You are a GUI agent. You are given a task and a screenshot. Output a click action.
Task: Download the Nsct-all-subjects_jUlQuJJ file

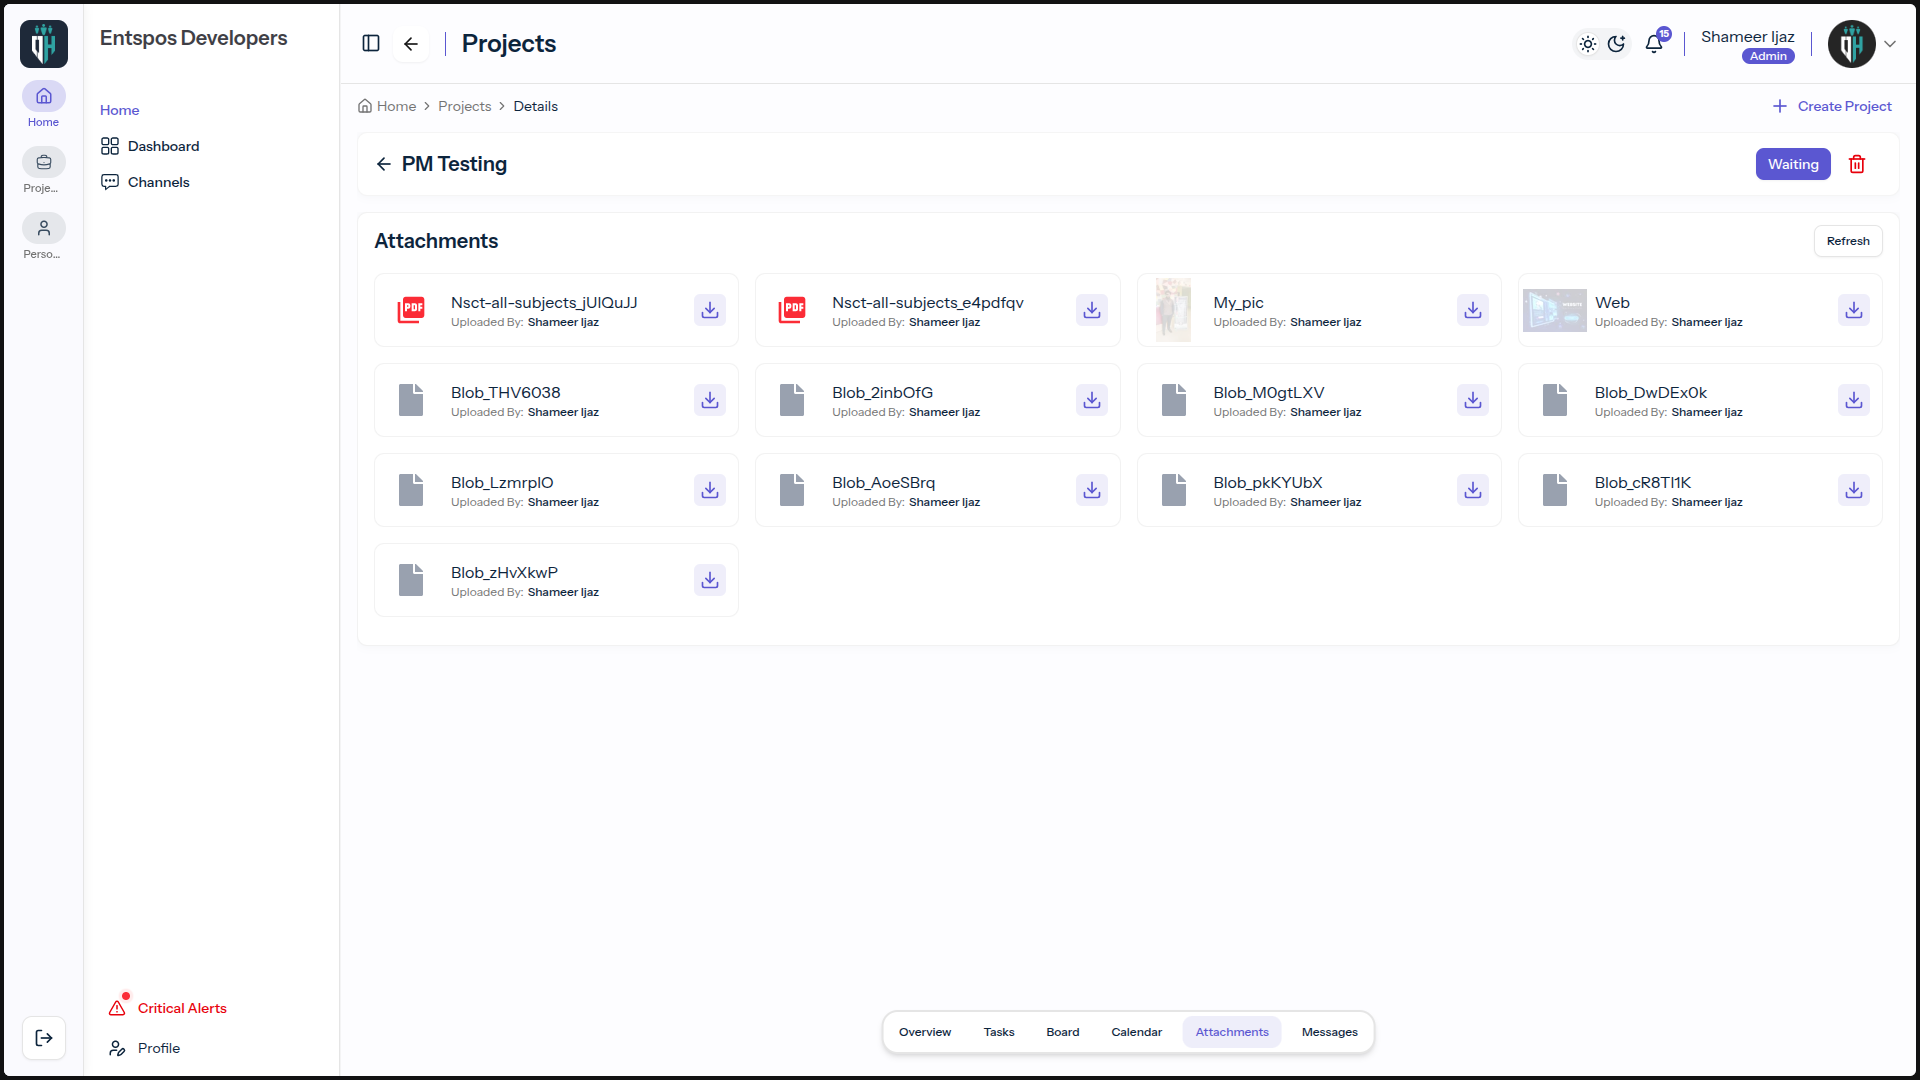710,310
